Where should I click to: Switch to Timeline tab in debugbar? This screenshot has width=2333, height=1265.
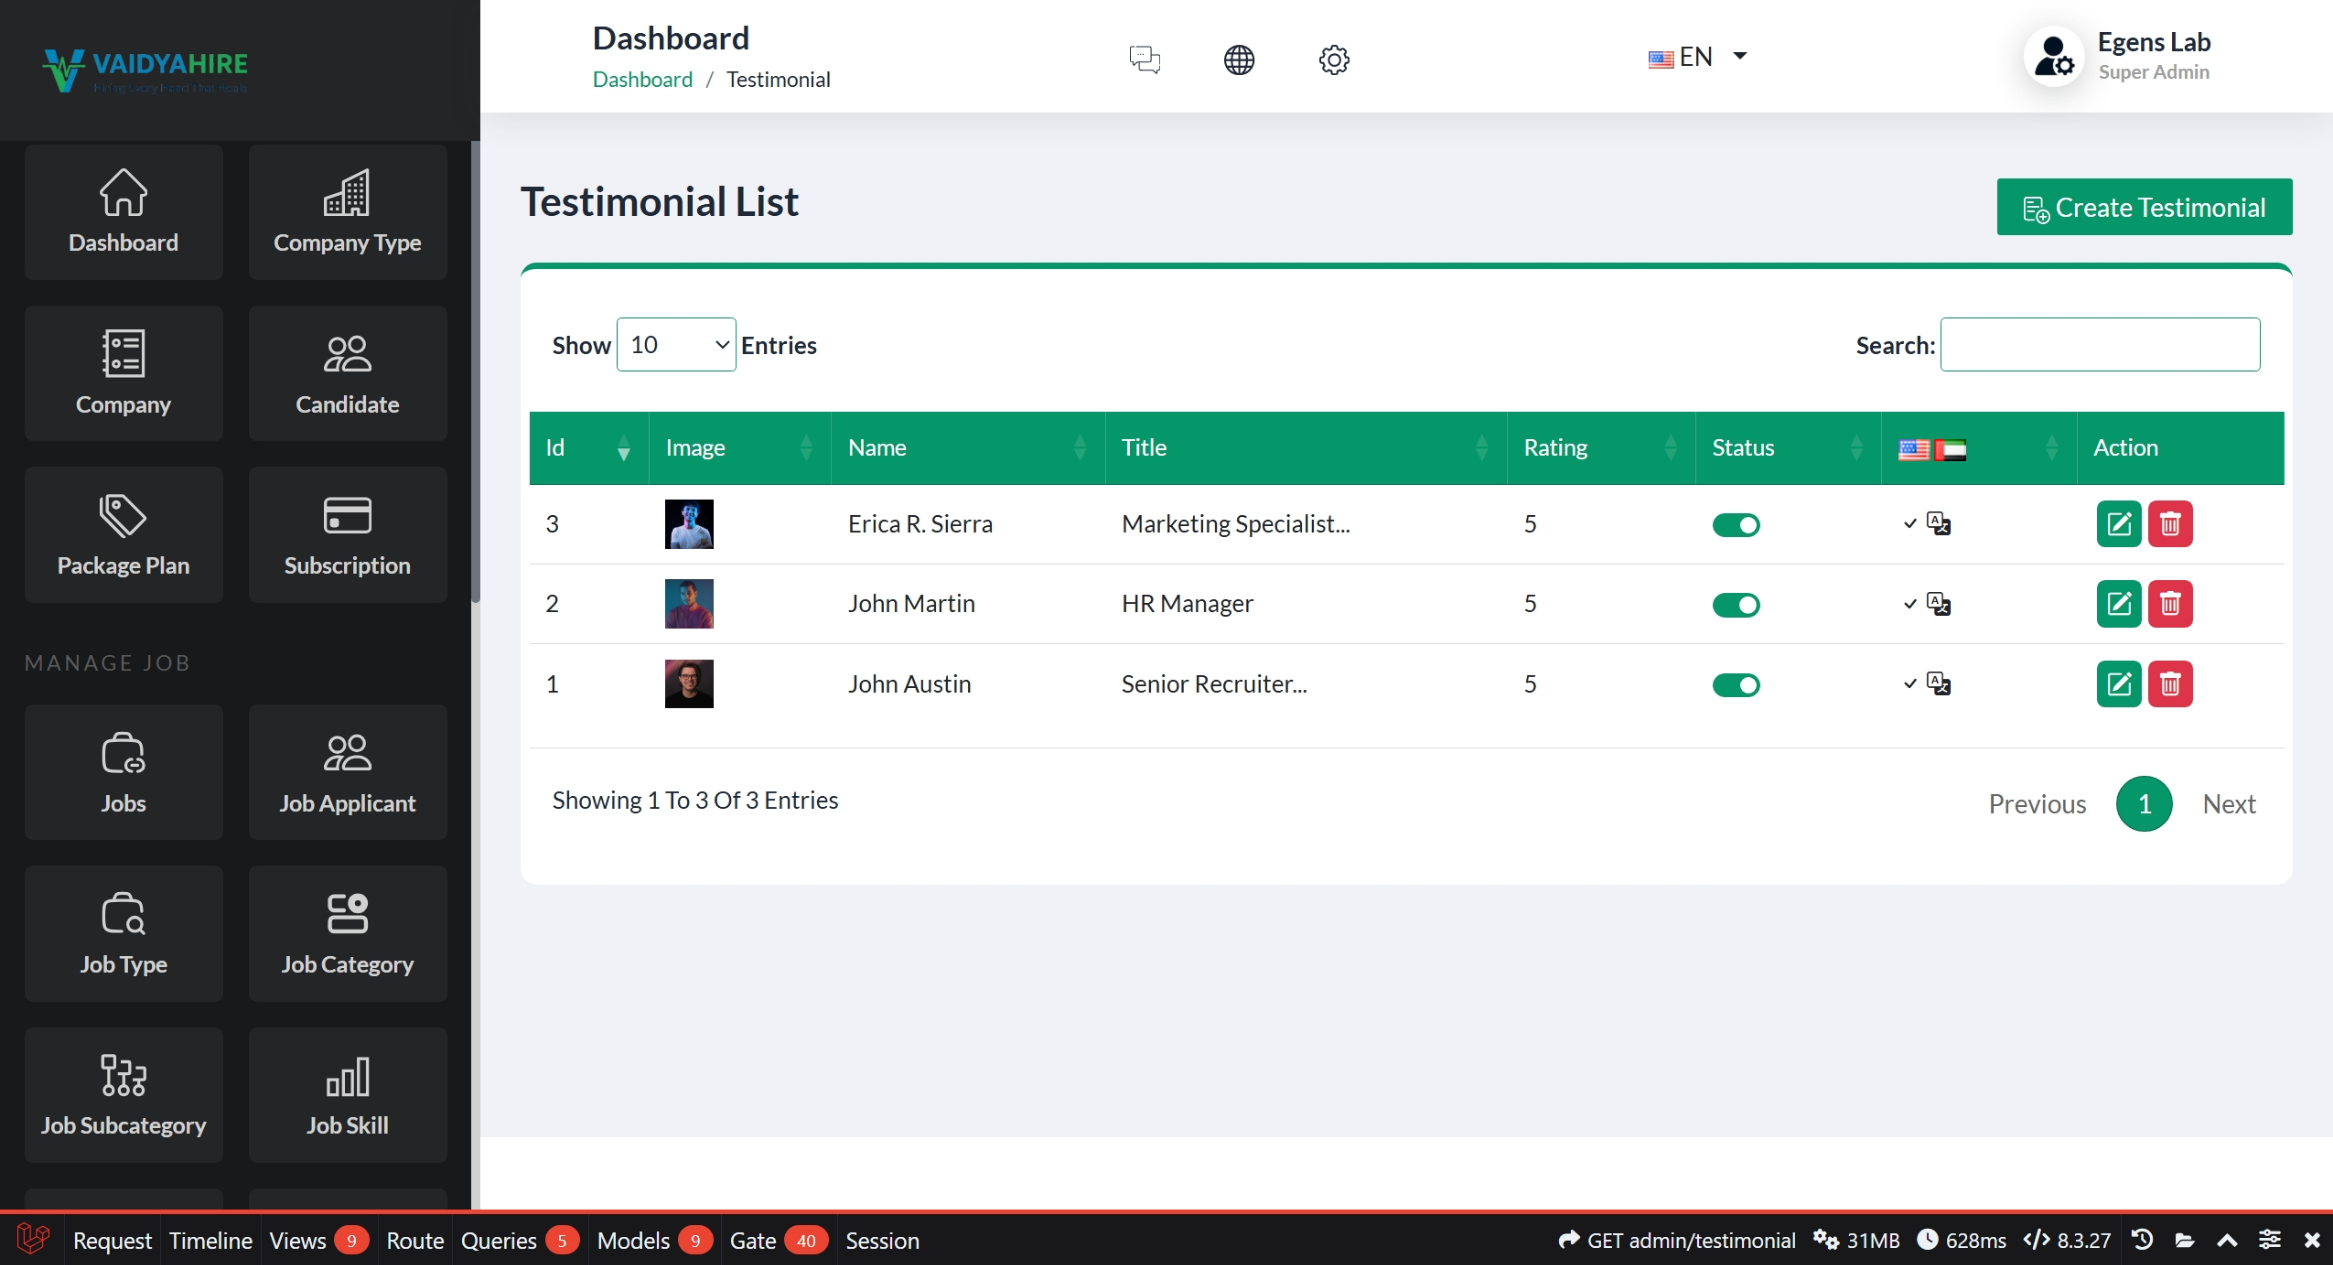[210, 1241]
